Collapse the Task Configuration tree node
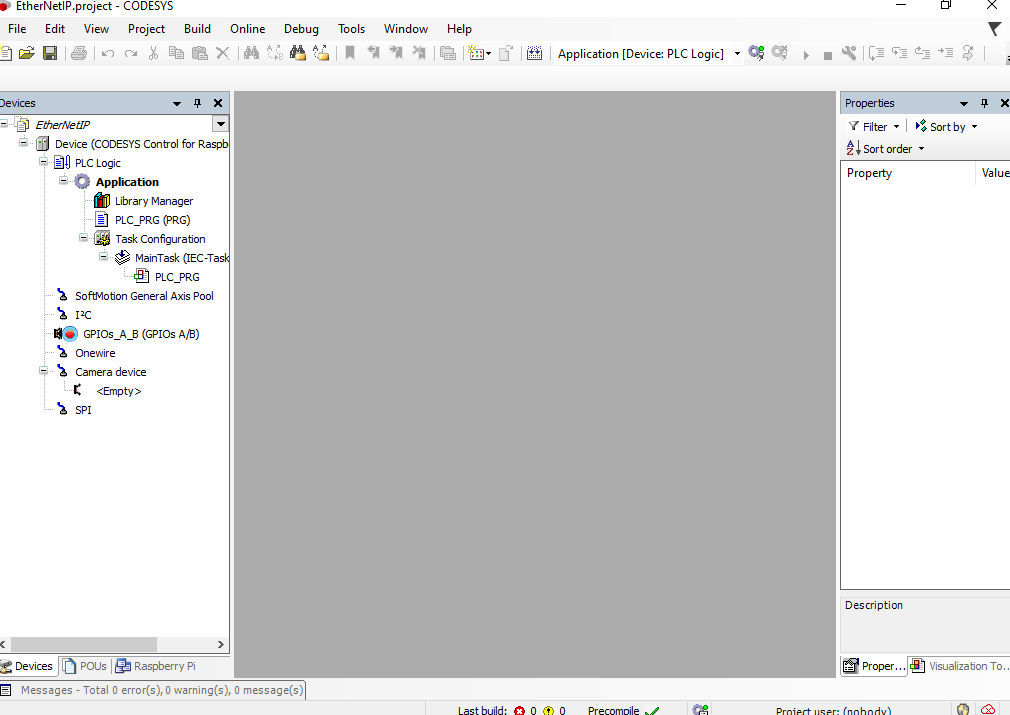Image resolution: width=1010 pixels, height=715 pixels. pos(84,239)
